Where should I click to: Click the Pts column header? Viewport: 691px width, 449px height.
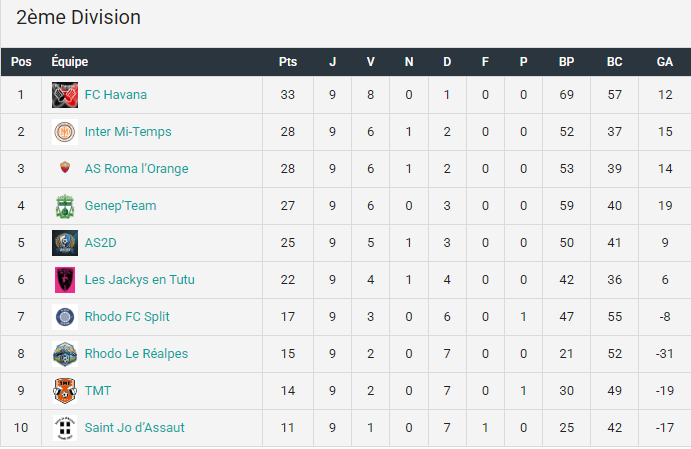coord(288,62)
